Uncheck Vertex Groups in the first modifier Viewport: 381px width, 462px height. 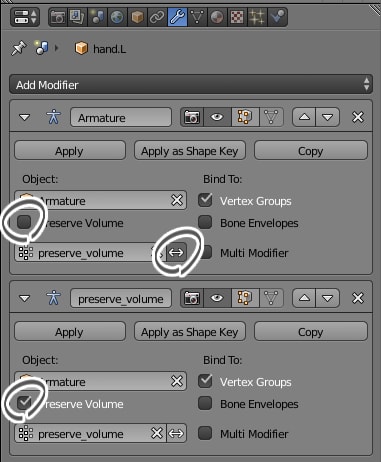pyautogui.click(x=205, y=200)
